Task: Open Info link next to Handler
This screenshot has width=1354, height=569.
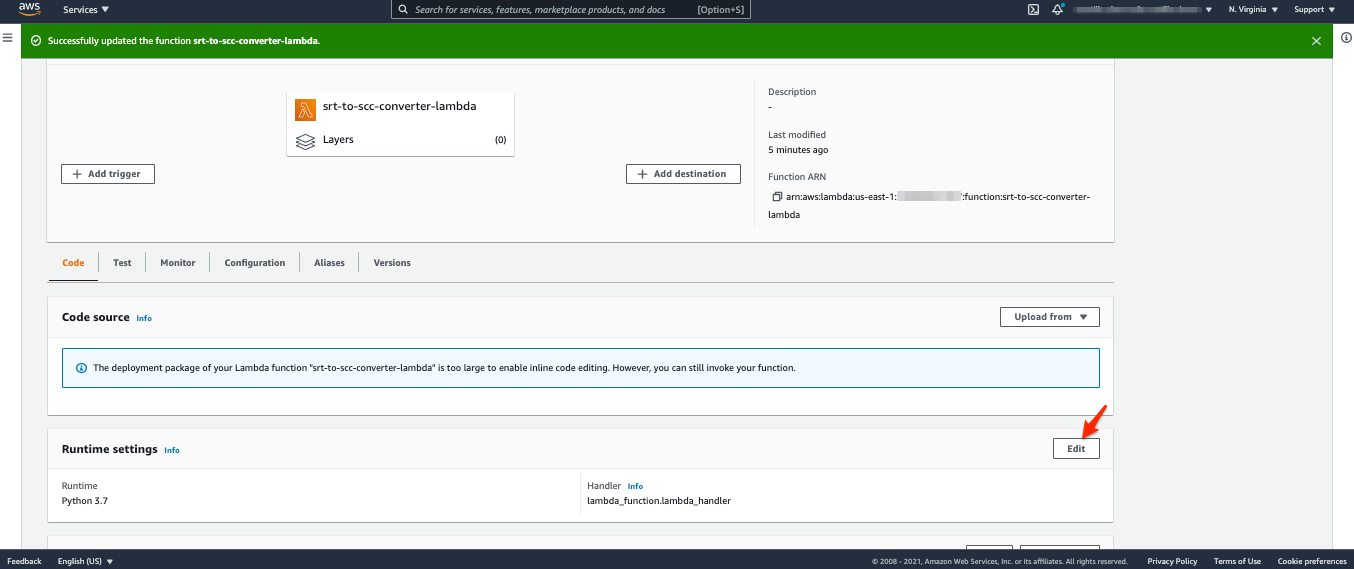Action: pos(635,486)
